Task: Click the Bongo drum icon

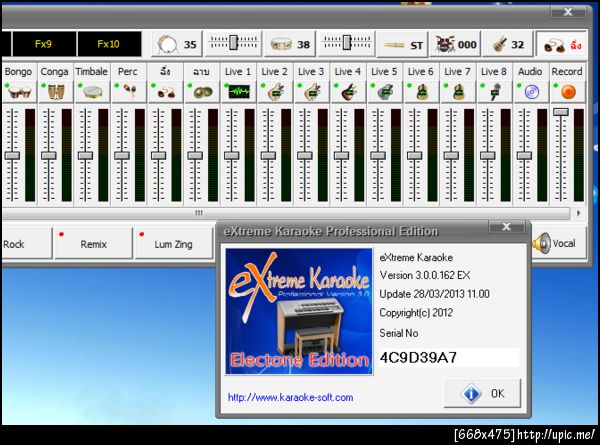Action: [x=19, y=92]
